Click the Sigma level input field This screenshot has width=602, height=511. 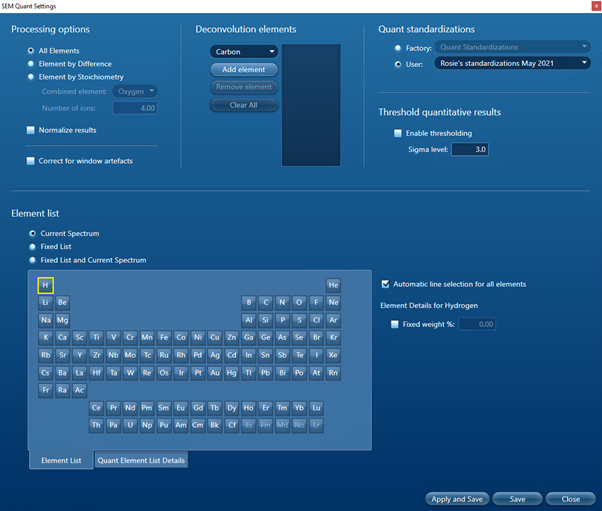(x=469, y=150)
